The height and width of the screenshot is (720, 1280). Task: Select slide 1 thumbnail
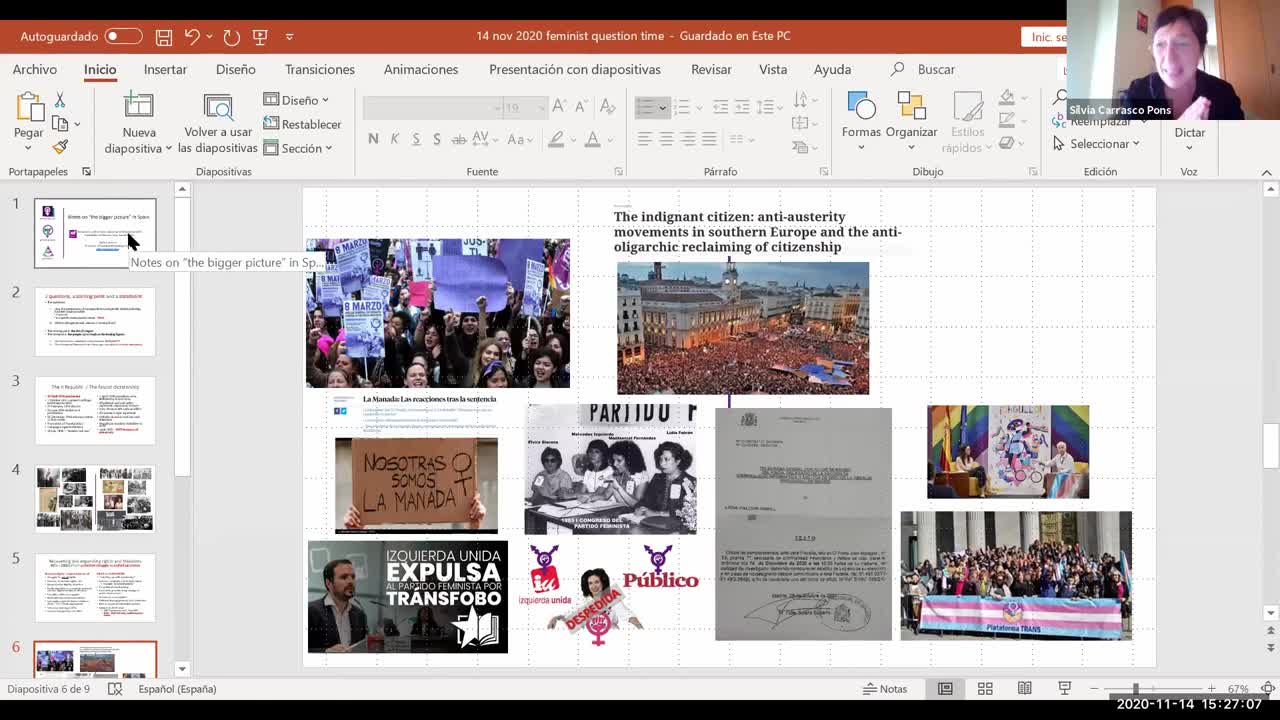click(95, 233)
